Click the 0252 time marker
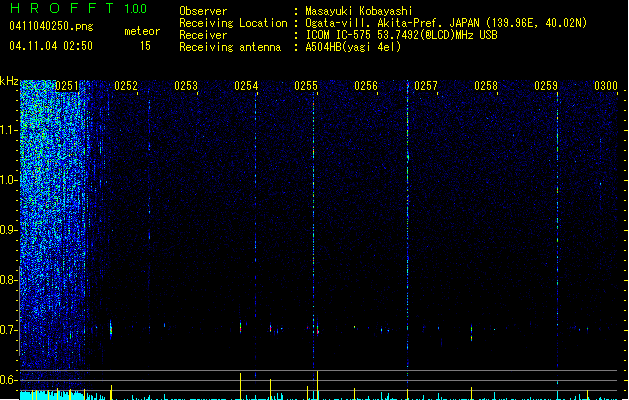 pos(126,86)
